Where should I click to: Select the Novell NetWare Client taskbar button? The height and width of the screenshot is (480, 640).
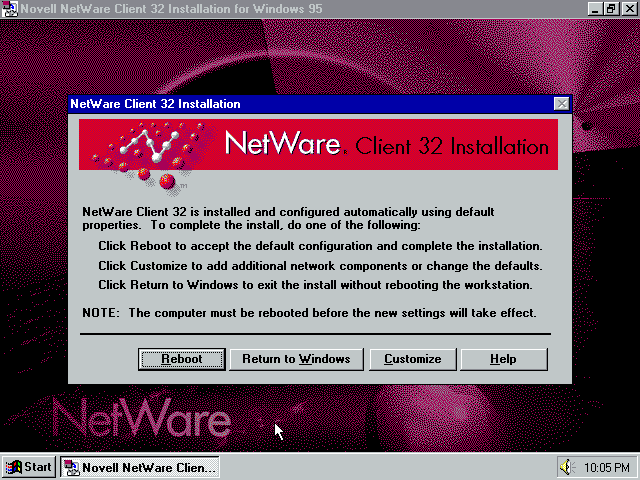[x=140, y=467]
